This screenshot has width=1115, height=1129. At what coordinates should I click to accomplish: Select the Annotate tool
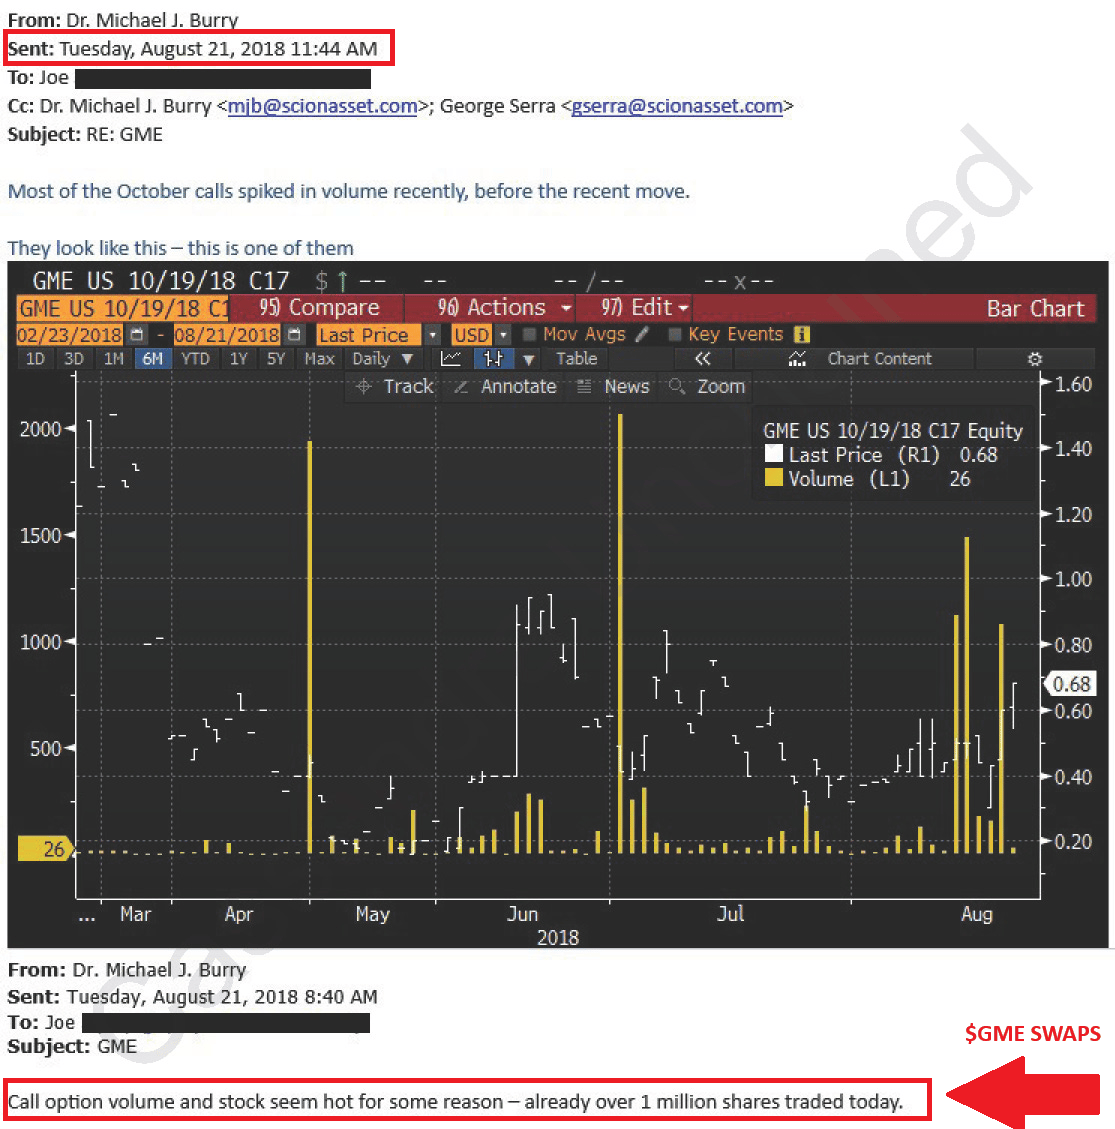(x=505, y=387)
